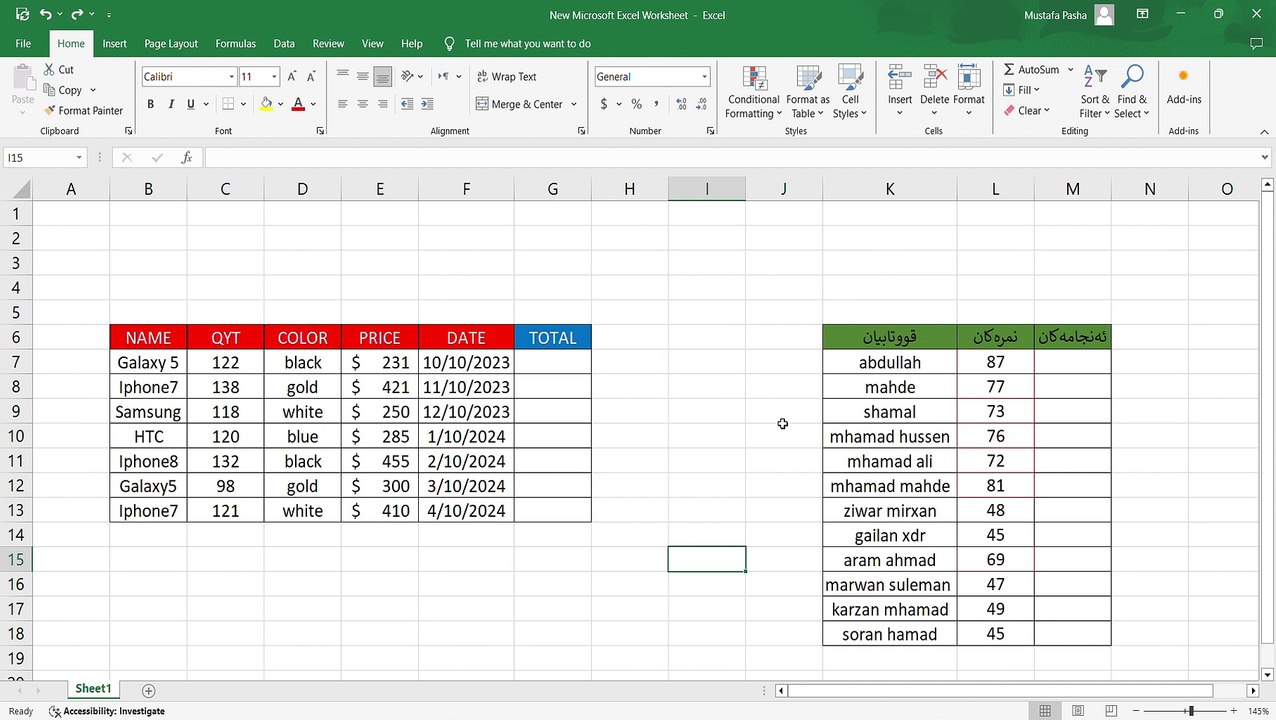Switch to the Data tab
Viewport: 1276px width, 720px height.
[284, 44]
